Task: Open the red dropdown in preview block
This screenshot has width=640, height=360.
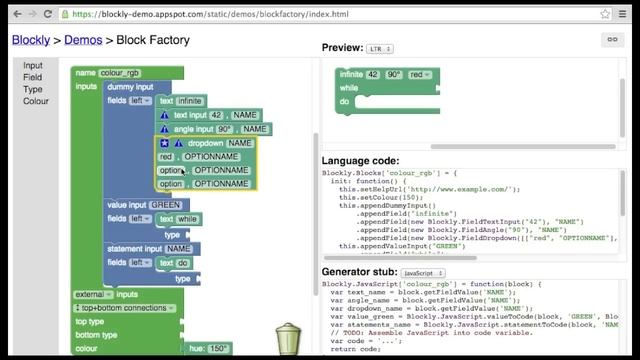Action: pos(420,75)
